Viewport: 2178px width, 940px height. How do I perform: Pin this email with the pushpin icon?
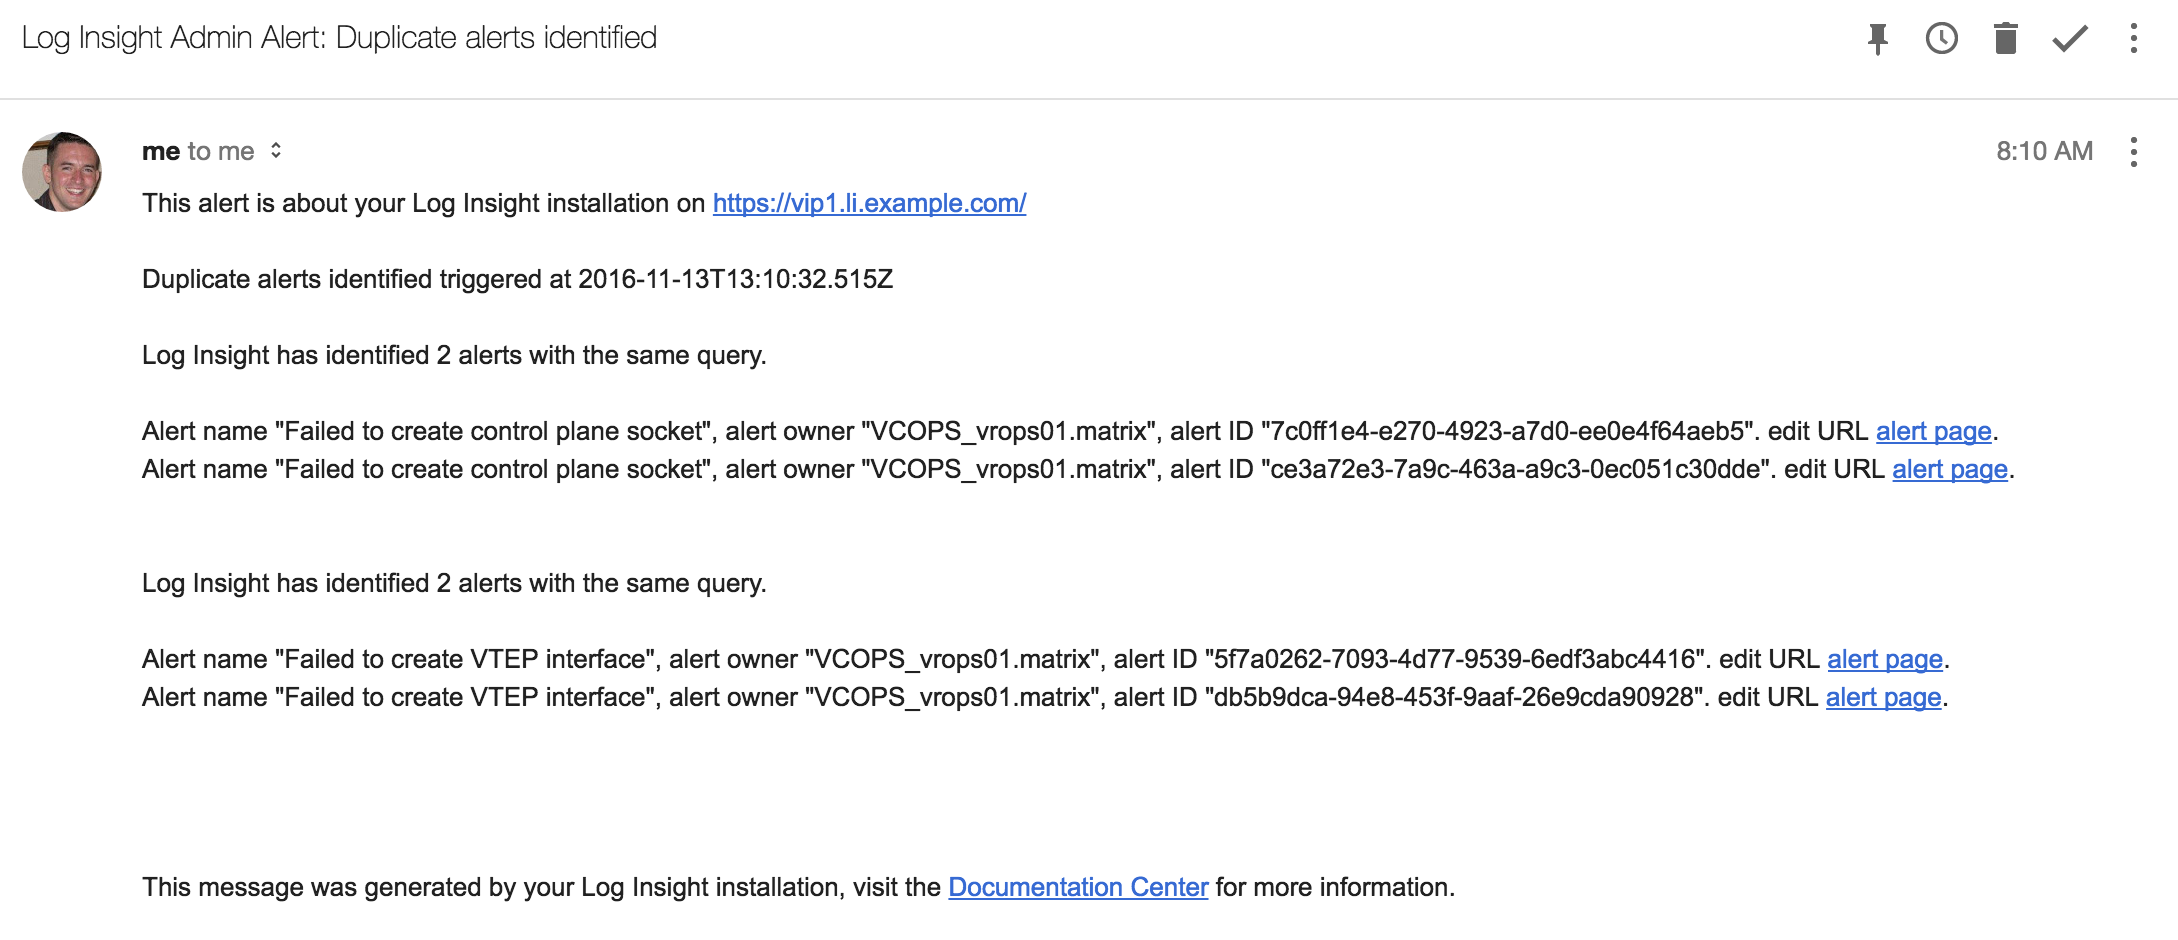pyautogui.click(x=1878, y=39)
